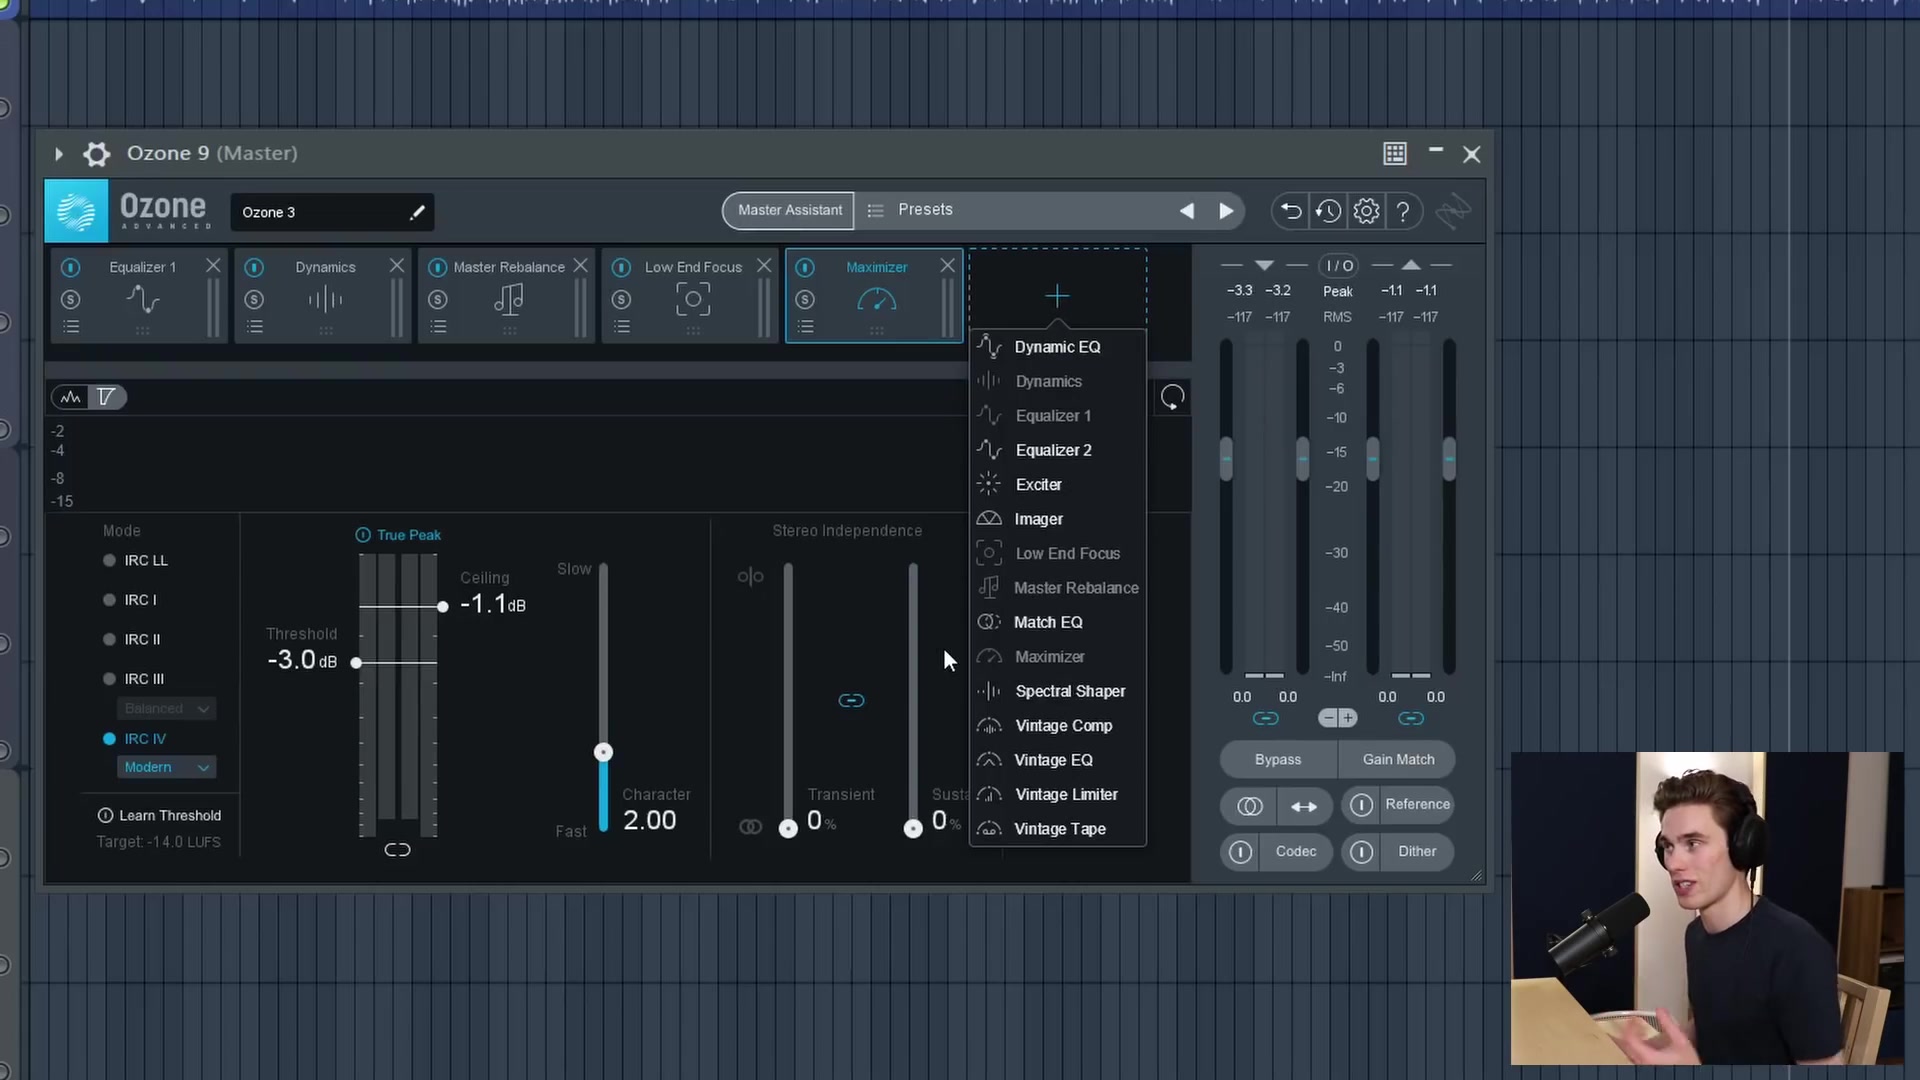
Task: Click the reset circular arrow icon
Action: 1172,397
